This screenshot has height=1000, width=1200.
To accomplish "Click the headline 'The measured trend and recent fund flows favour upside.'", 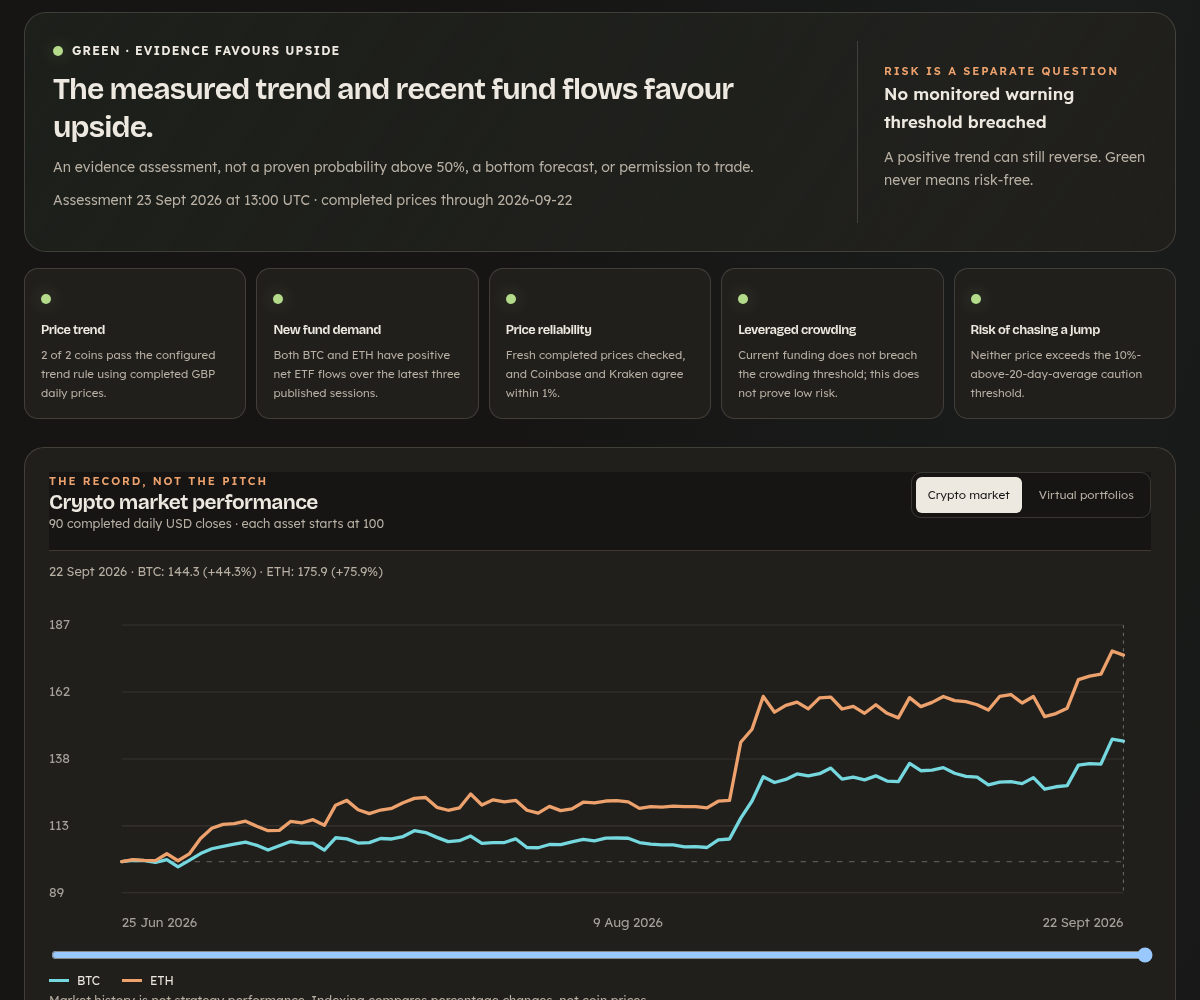I will pos(393,108).
